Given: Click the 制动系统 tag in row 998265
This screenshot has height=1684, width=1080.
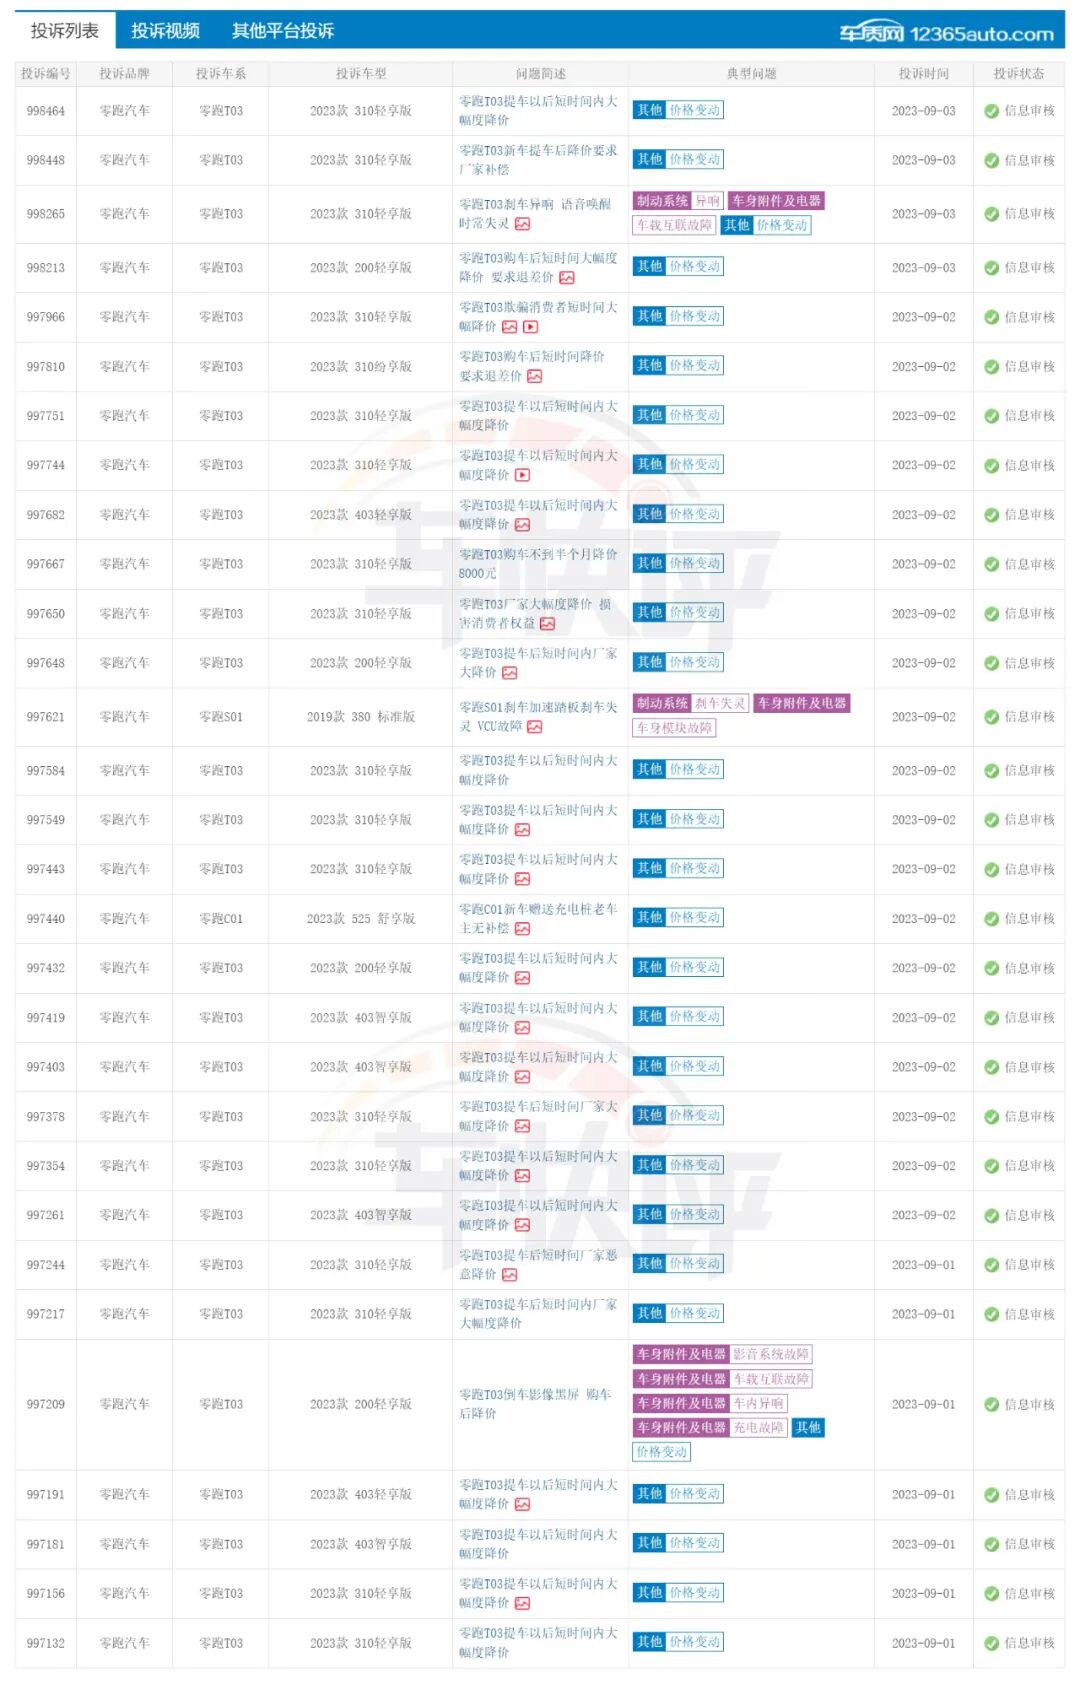Looking at the screenshot, I should 662,201.
